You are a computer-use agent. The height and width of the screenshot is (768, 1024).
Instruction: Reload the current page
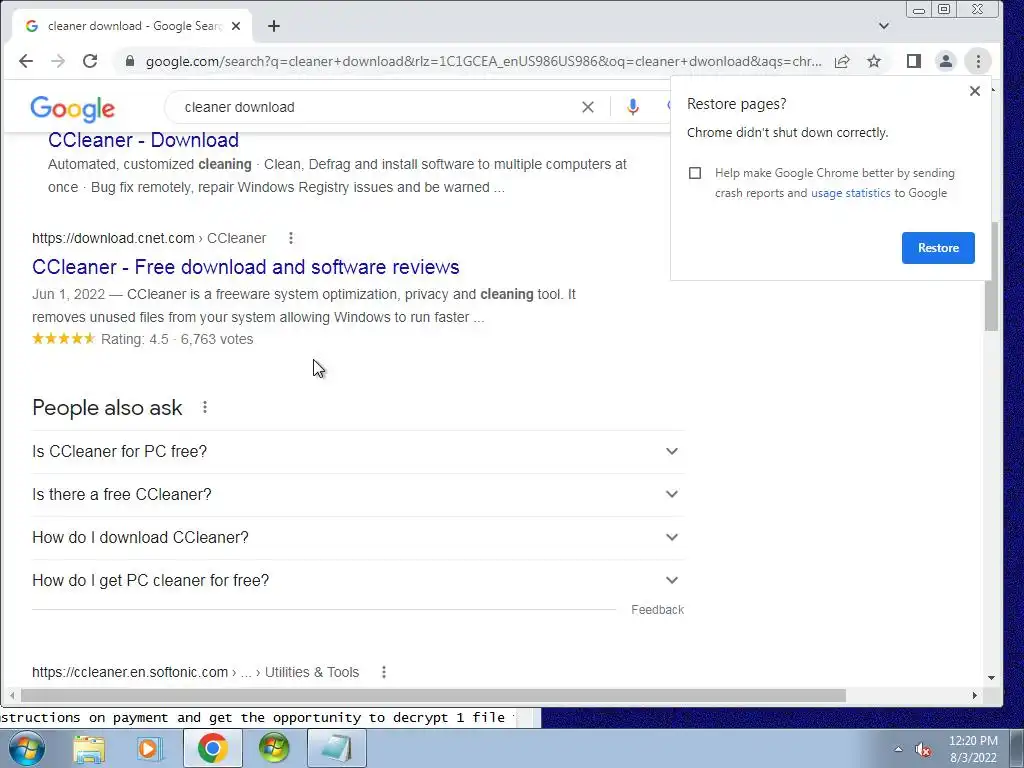coord(90,61)
